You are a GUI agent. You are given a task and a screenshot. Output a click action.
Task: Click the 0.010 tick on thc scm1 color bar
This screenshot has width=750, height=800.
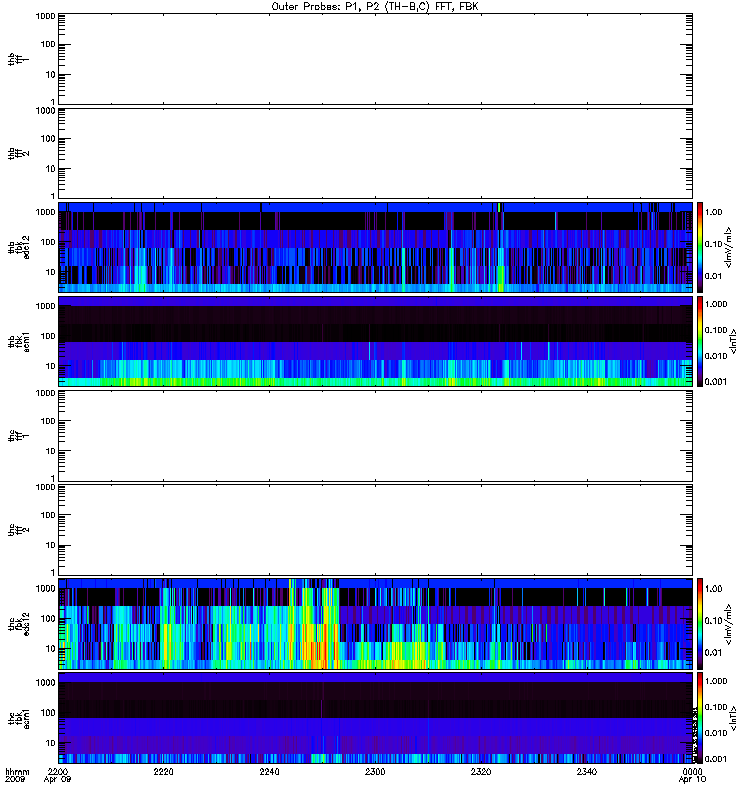coord(716,733)
